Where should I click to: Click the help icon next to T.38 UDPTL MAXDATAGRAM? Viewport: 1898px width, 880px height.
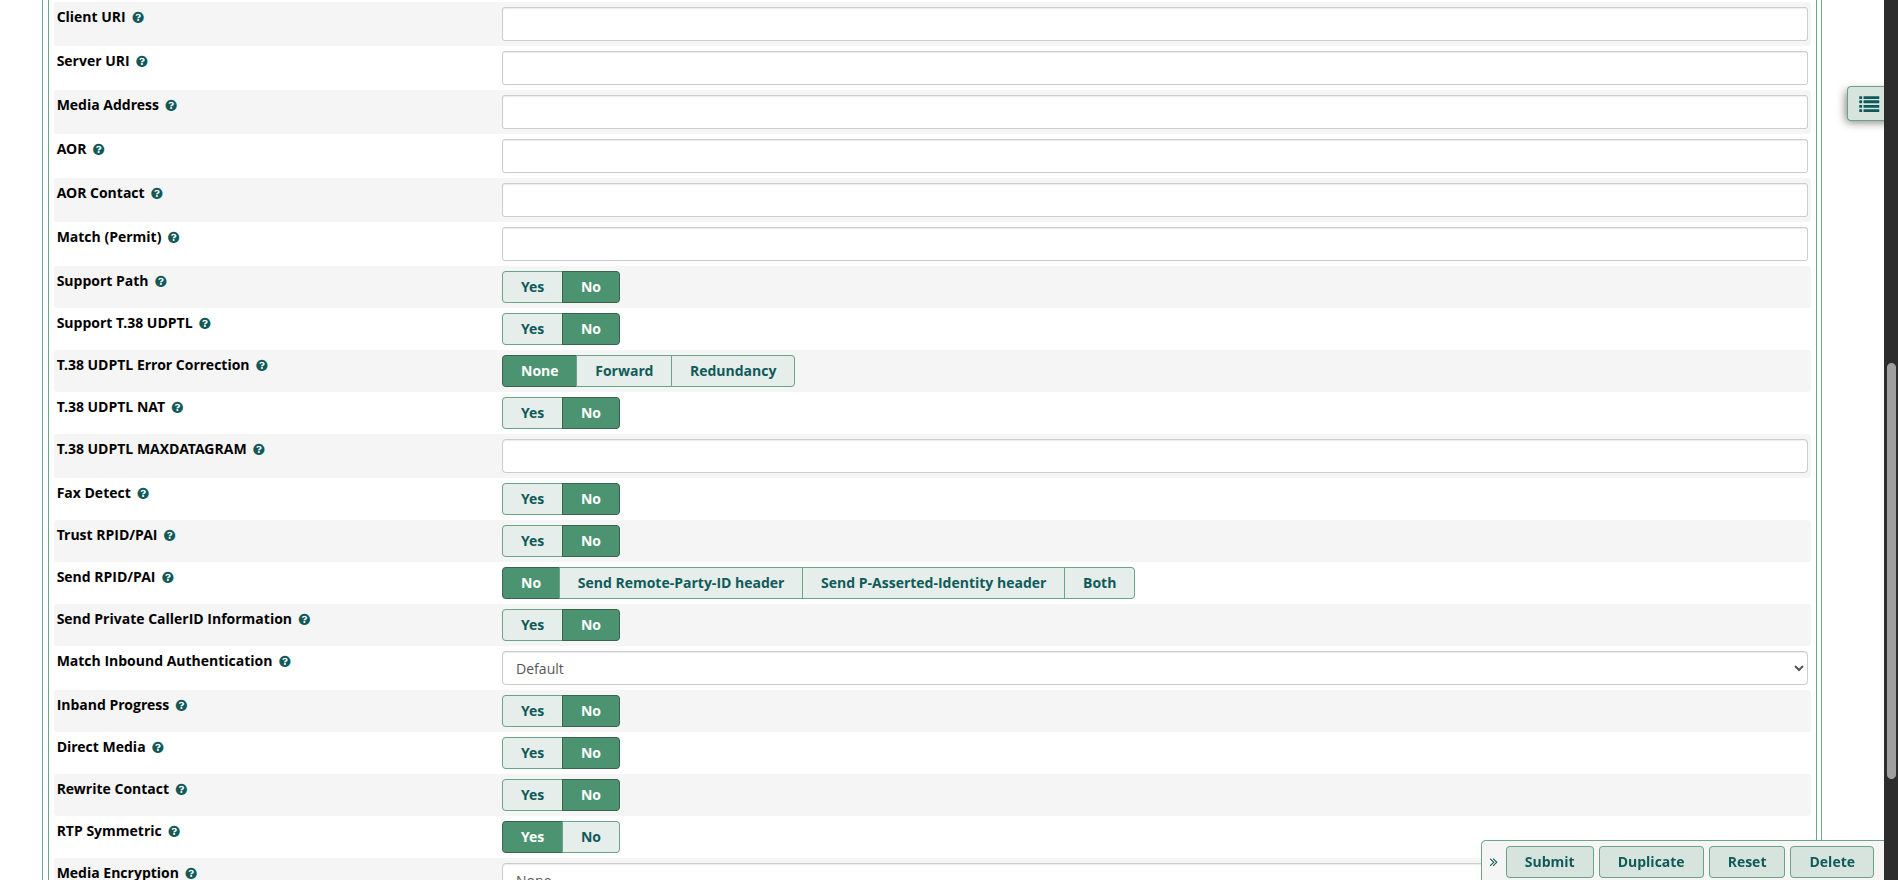(259, 450)
